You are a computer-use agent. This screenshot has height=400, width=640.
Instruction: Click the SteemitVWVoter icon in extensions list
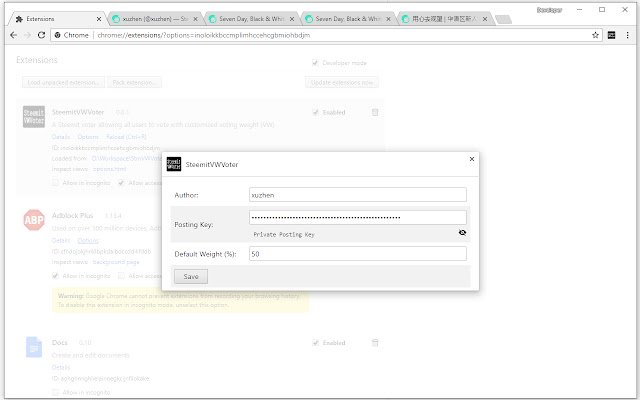(x=34, y=116)
